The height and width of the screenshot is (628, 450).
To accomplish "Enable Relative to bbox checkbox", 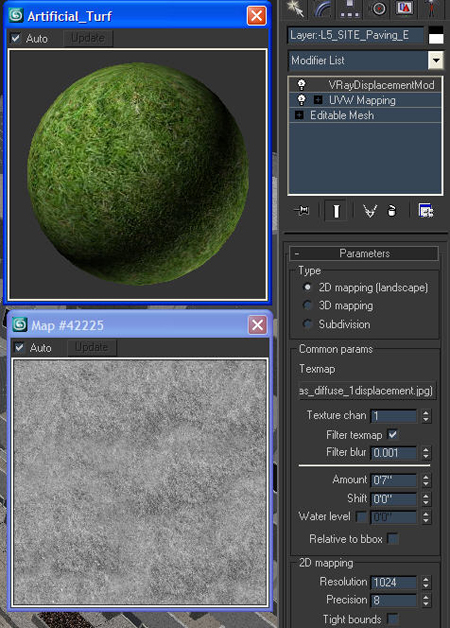I will [x=393, y=539].
